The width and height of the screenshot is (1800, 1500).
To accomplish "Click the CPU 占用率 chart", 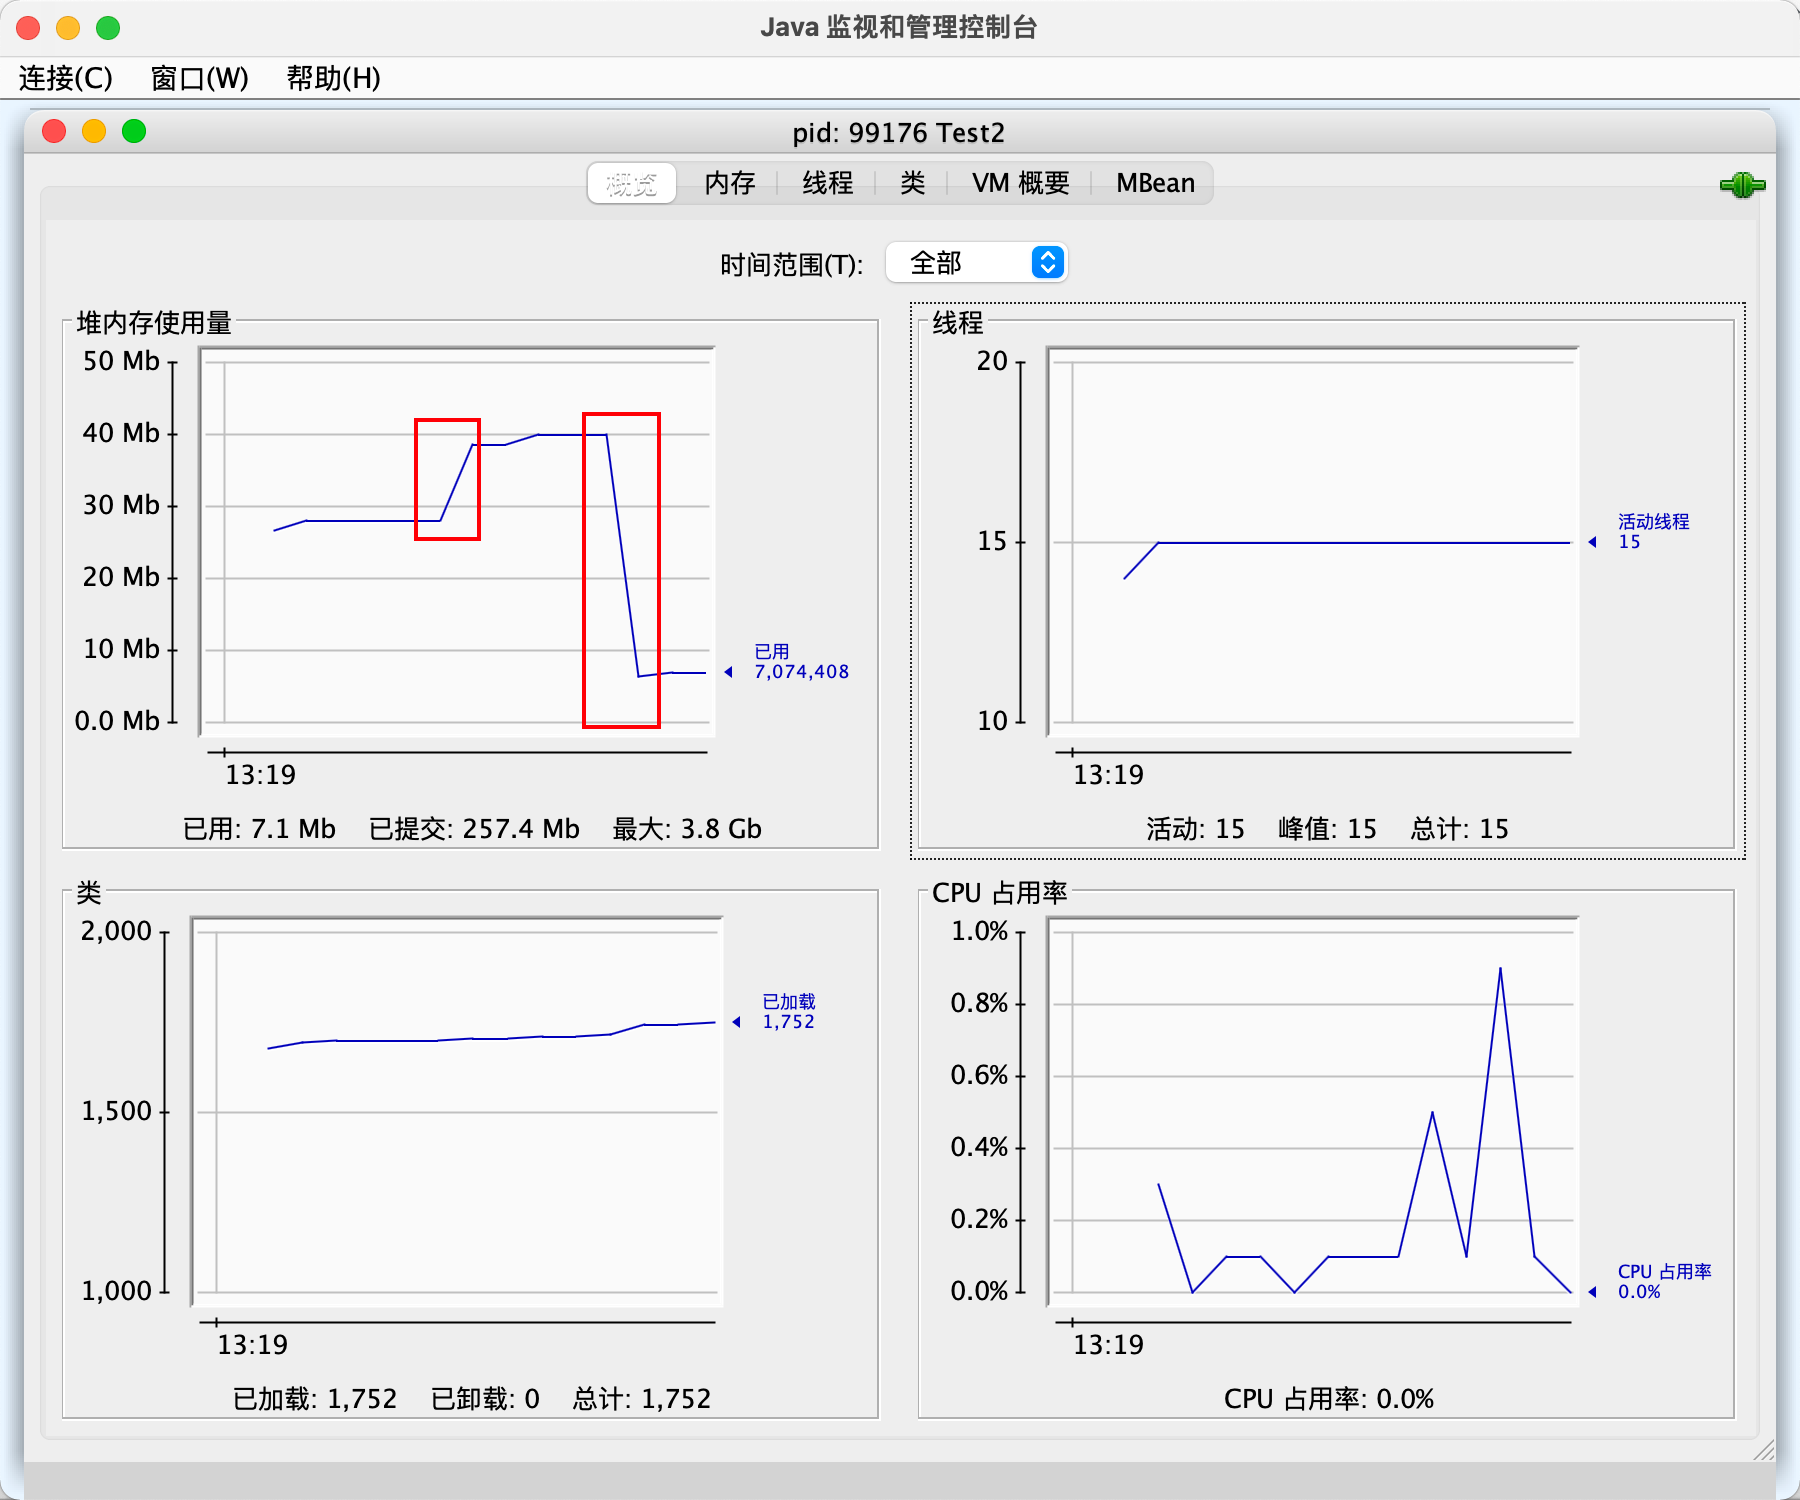I will [x=1312, y=1111].
